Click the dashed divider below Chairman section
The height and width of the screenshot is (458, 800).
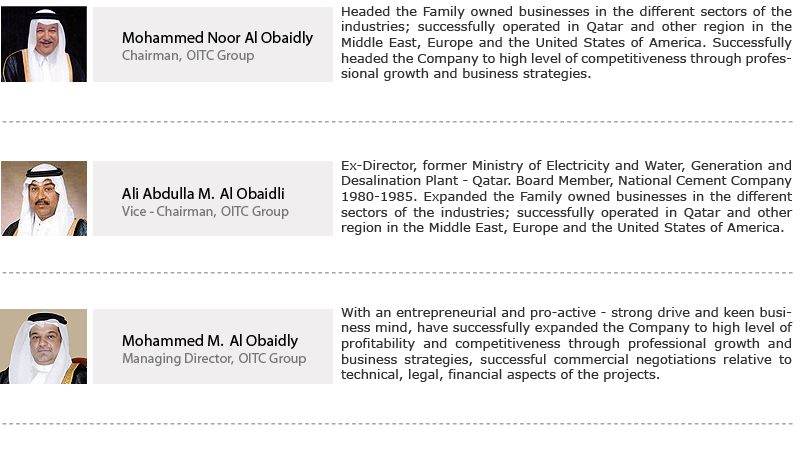click(x=397, y=122)
